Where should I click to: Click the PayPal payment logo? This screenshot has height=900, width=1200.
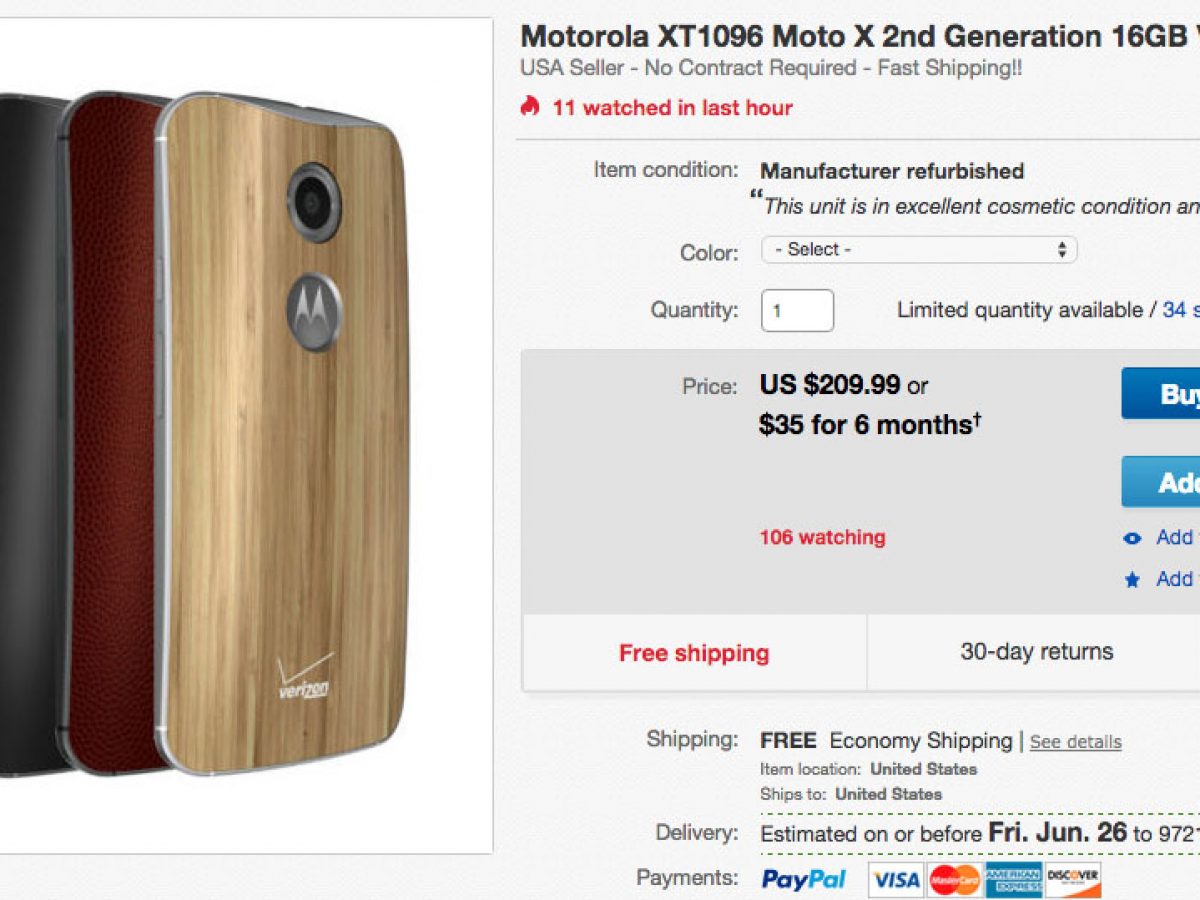(803, 879)
